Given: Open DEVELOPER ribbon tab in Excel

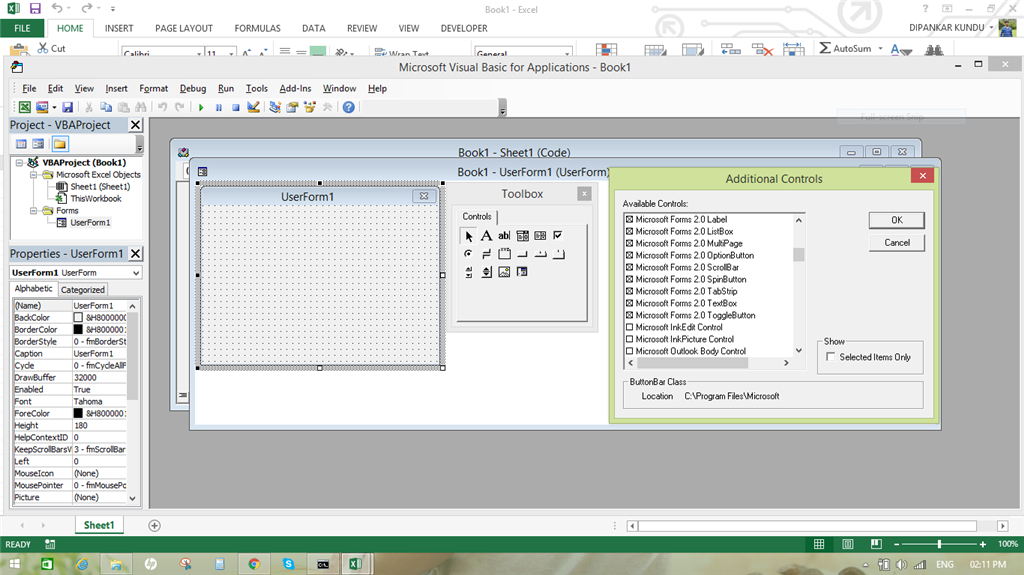Looking at the screenshot, I should pos(464,28).
